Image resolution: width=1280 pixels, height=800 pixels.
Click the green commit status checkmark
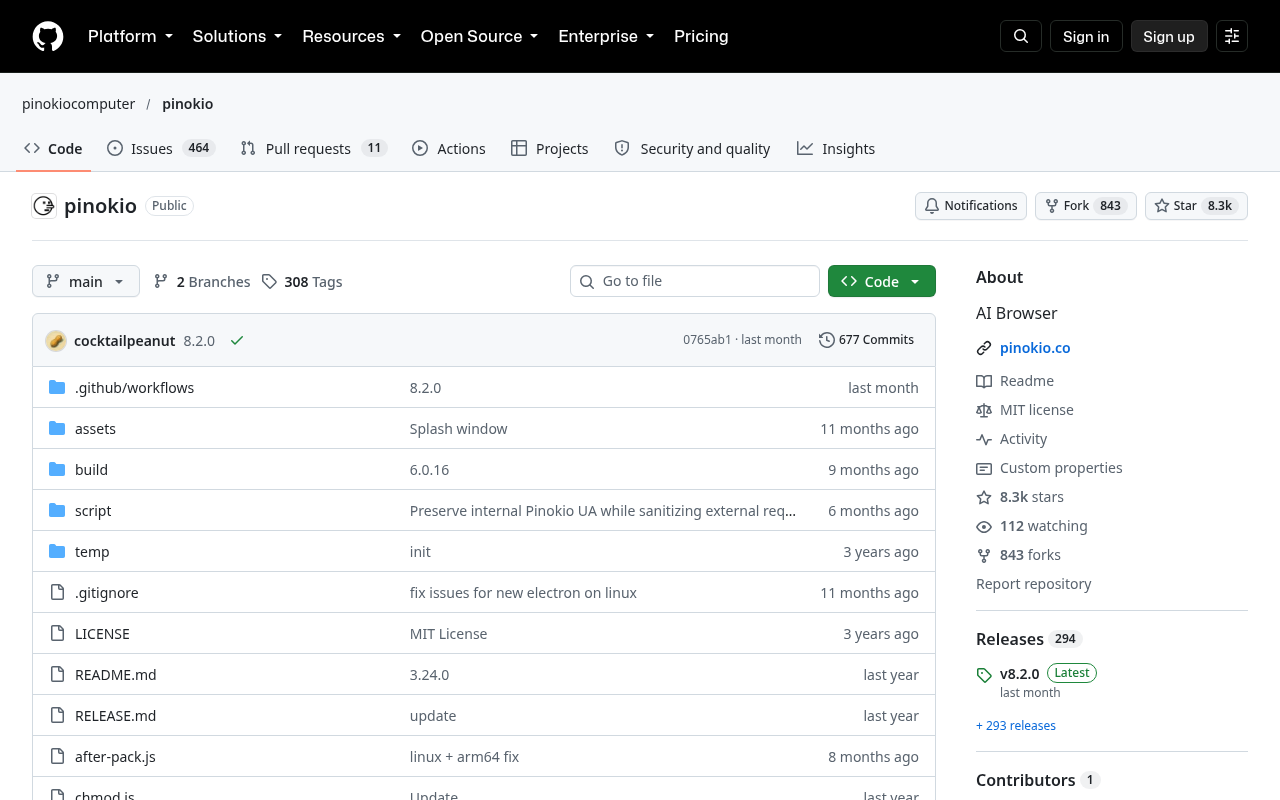coord(237,340)
